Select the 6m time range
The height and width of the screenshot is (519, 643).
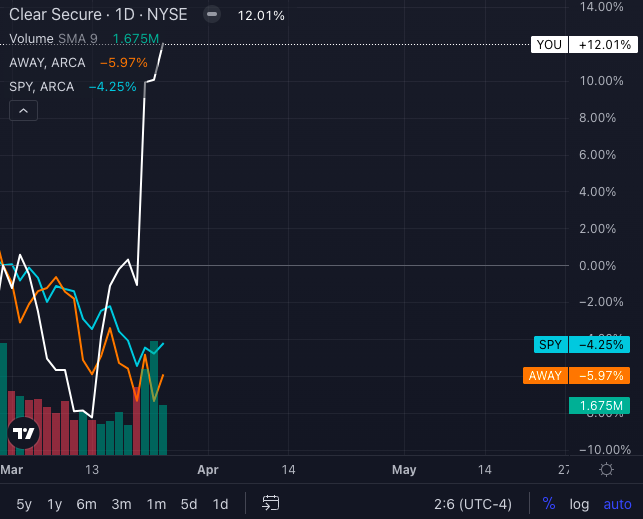click(x=87, y=503)
